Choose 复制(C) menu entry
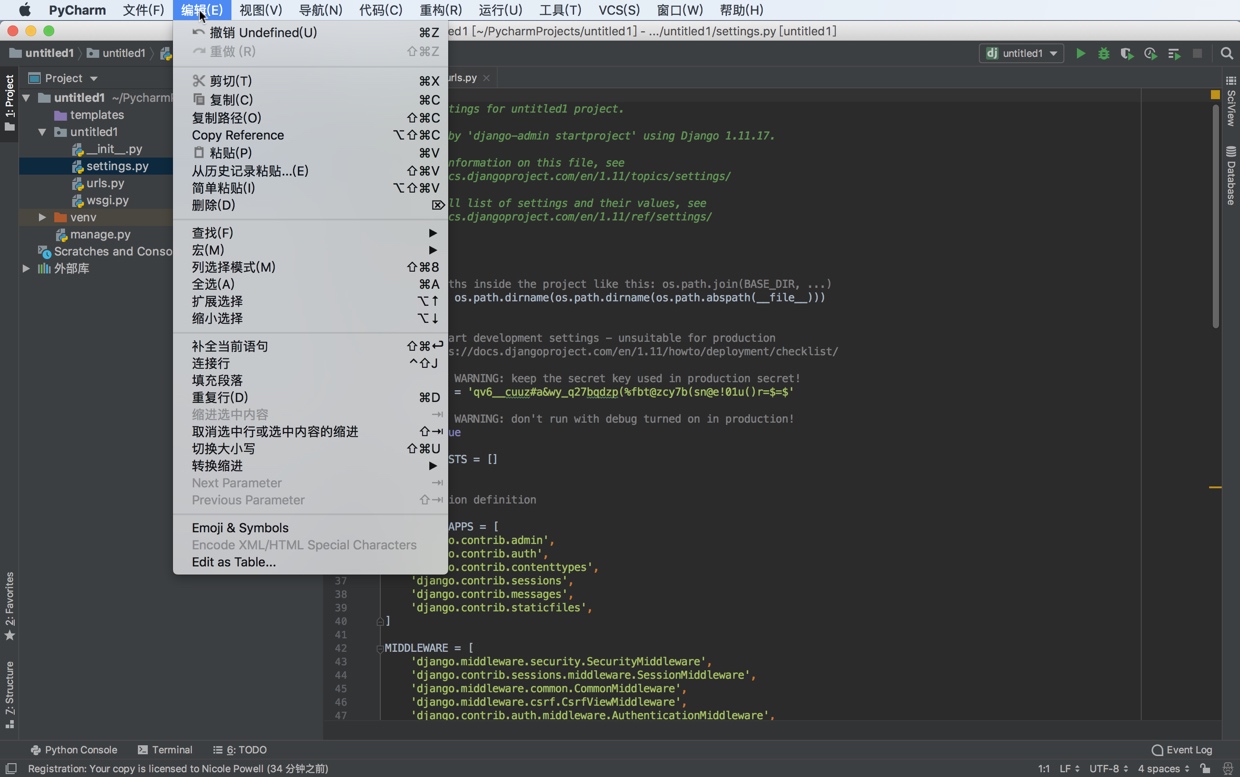Image resolution: width=1240 pixels, height=777 pixels. click(311, 100)
